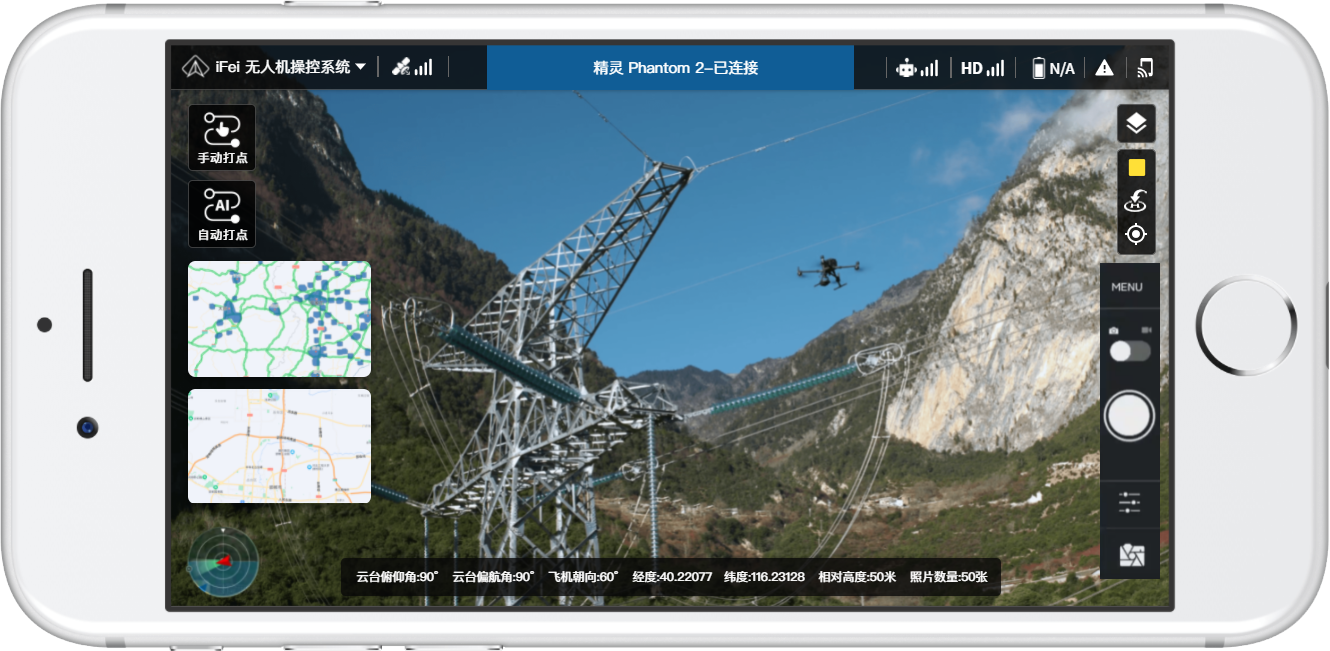
Task: Open camera settings sliders icon
Action: pos(1130,503)
